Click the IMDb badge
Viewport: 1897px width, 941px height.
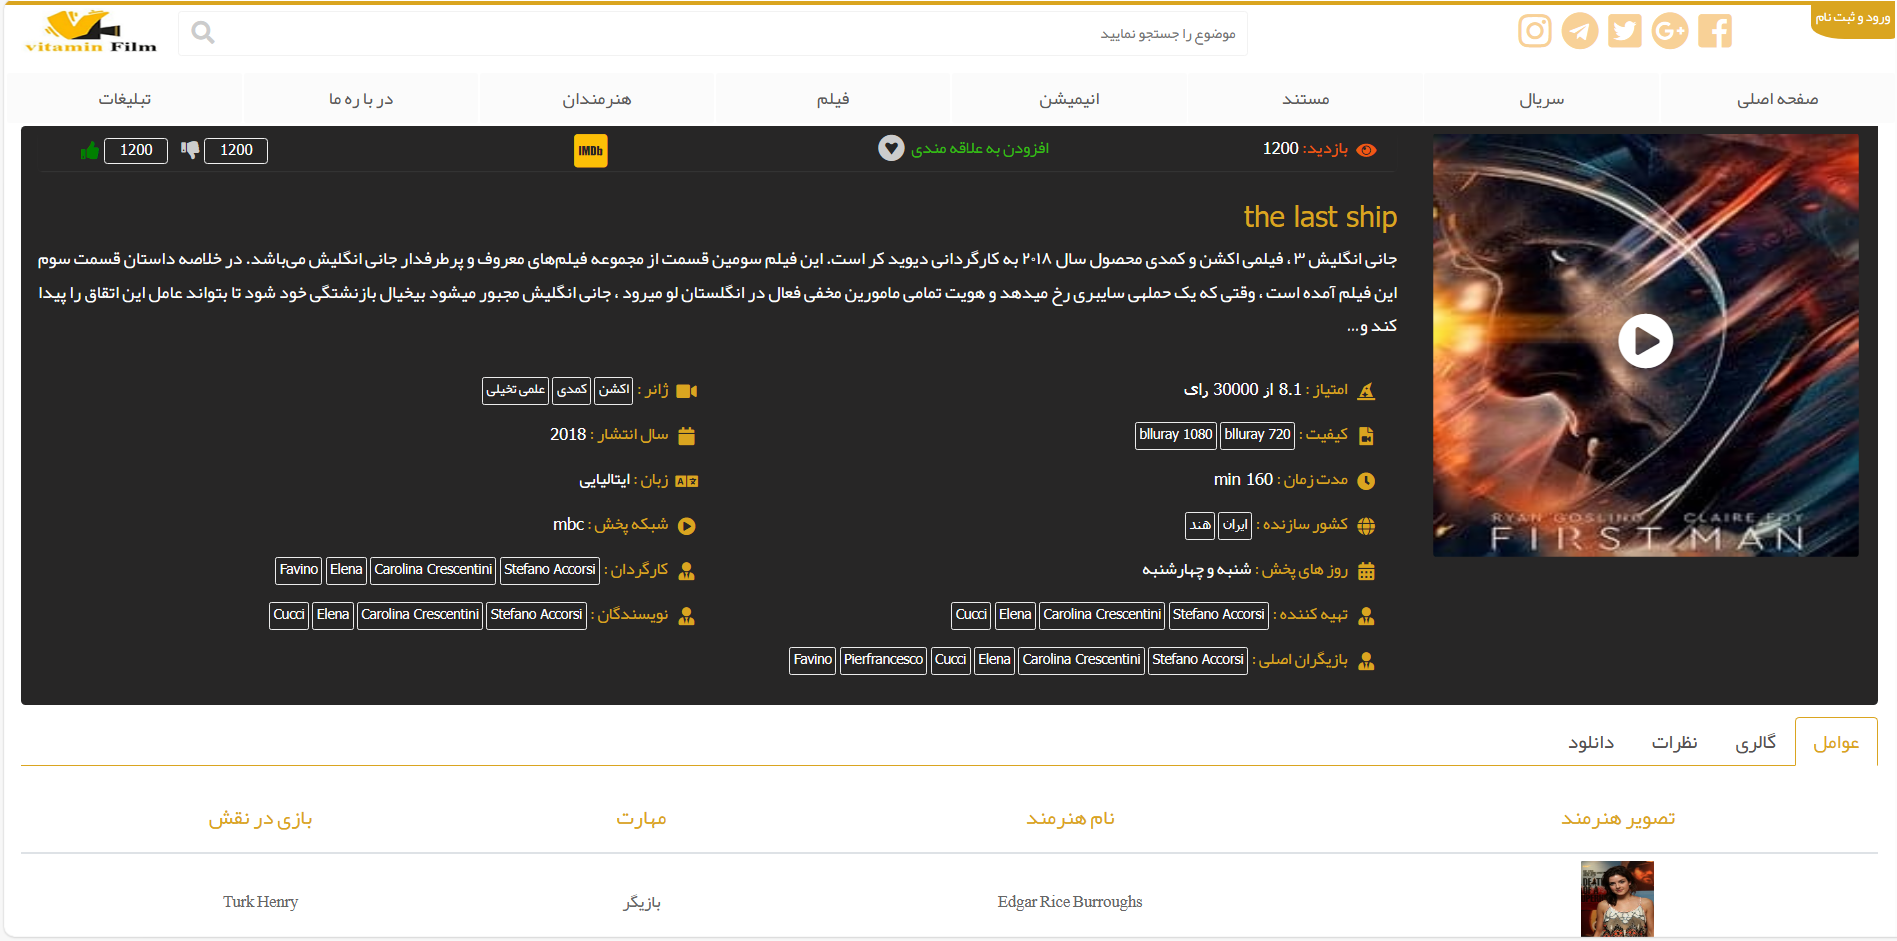click(x=591, y=151)
